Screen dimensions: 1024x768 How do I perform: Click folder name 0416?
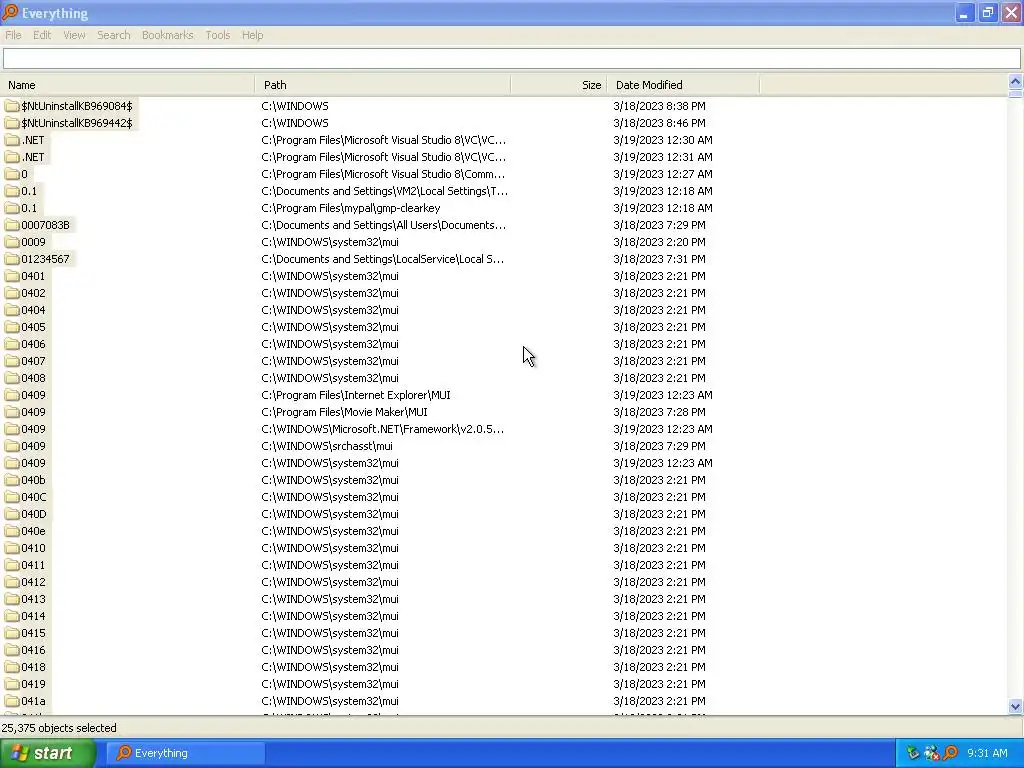click(33, 650)
